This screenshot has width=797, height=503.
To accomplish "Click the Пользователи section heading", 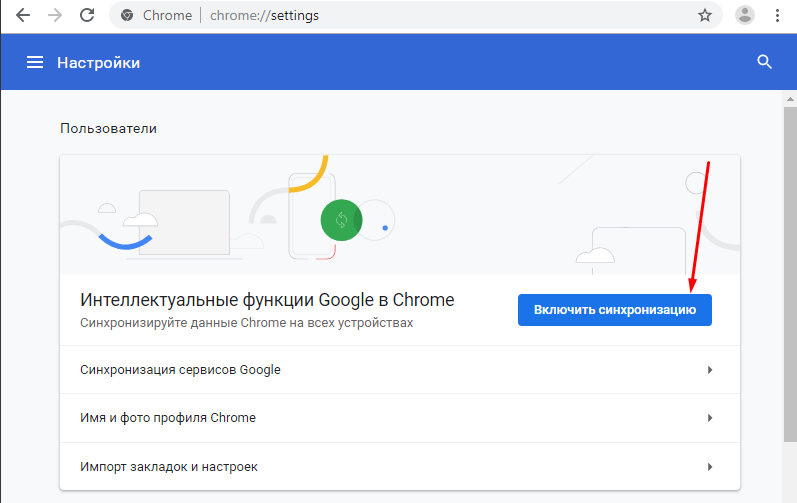I will [x=108, y=129].
